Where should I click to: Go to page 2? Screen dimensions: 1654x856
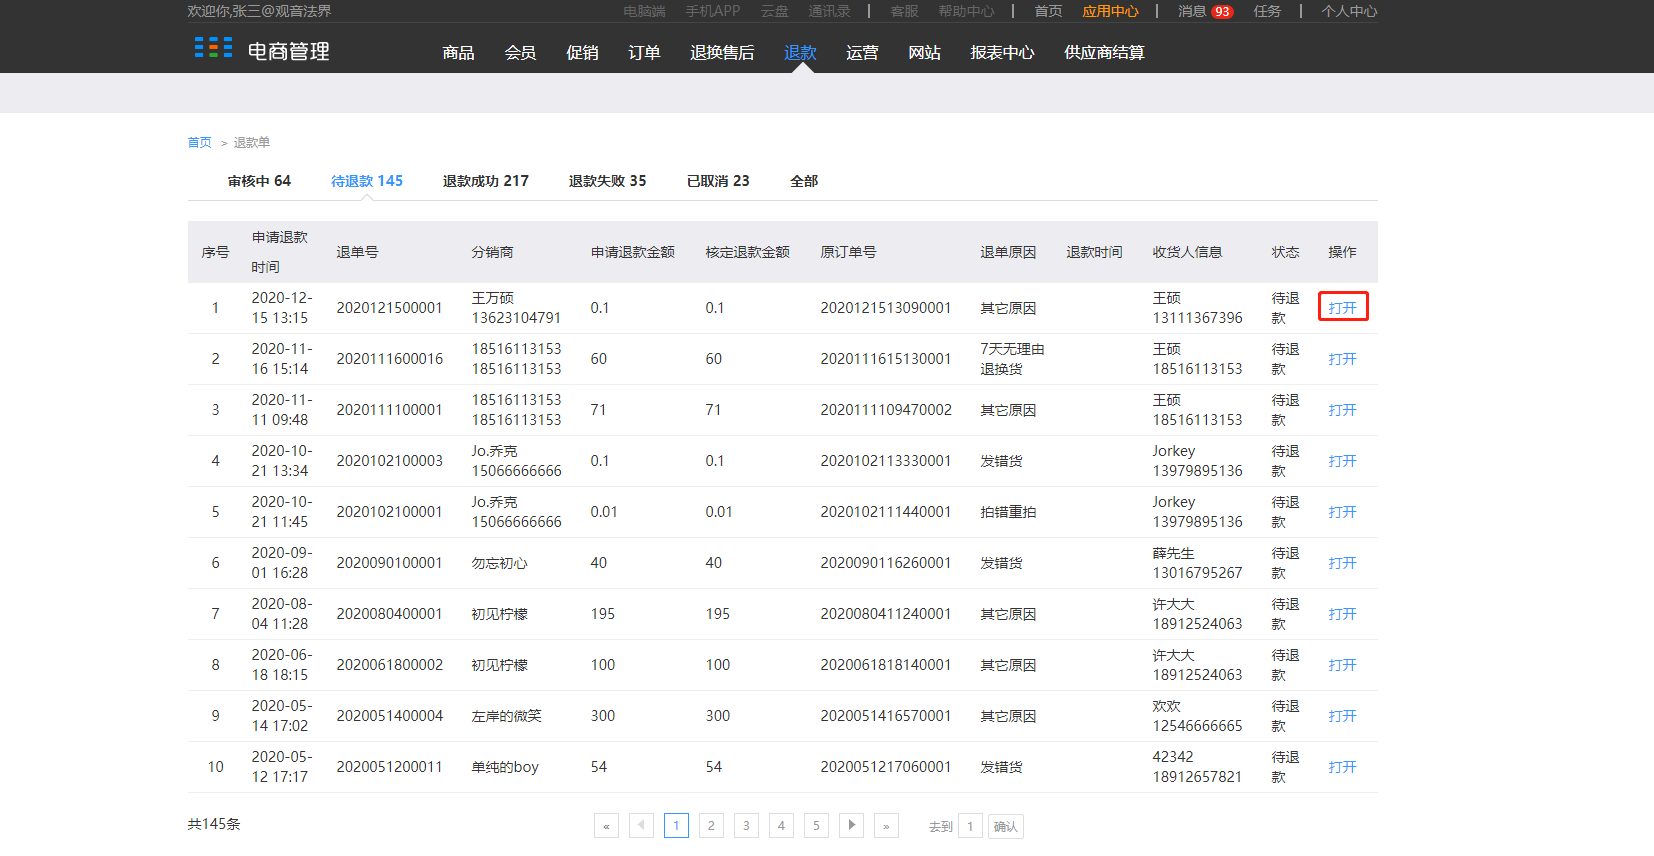click(x=711, y=826)
